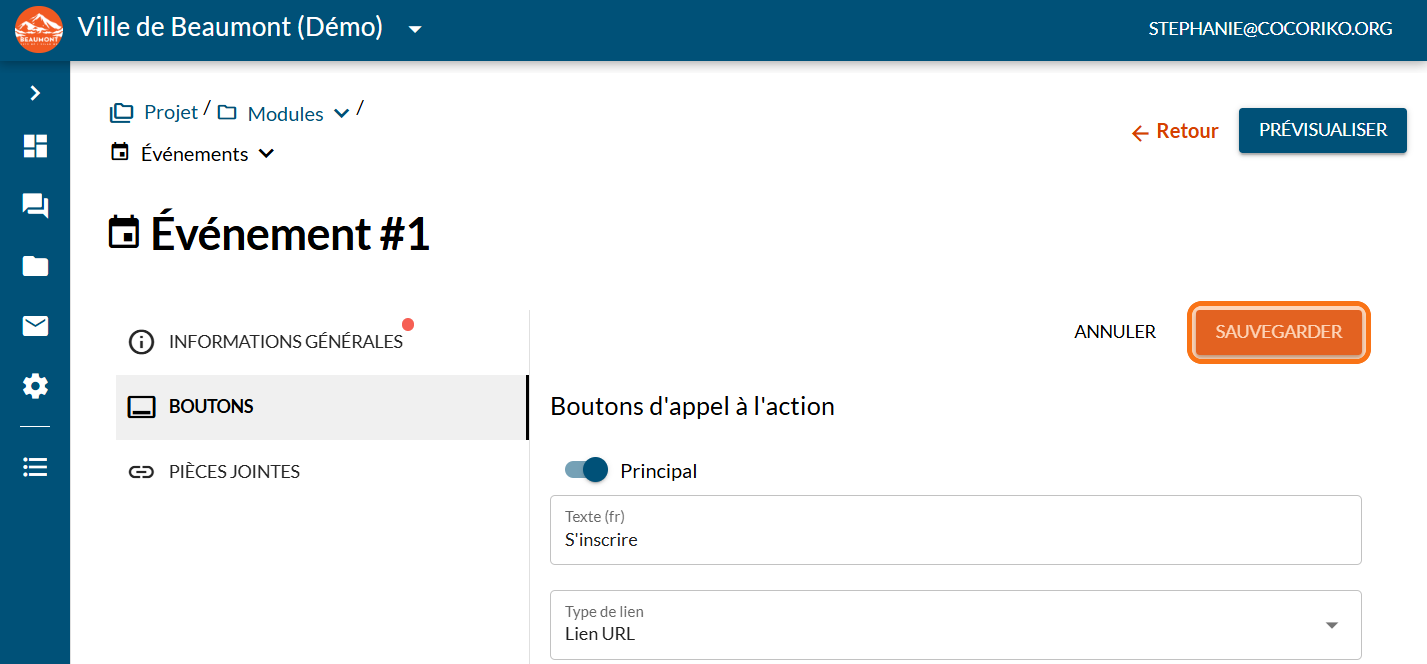
Task: Open the dashboard icon in sidebar
Action: point(35,146)
